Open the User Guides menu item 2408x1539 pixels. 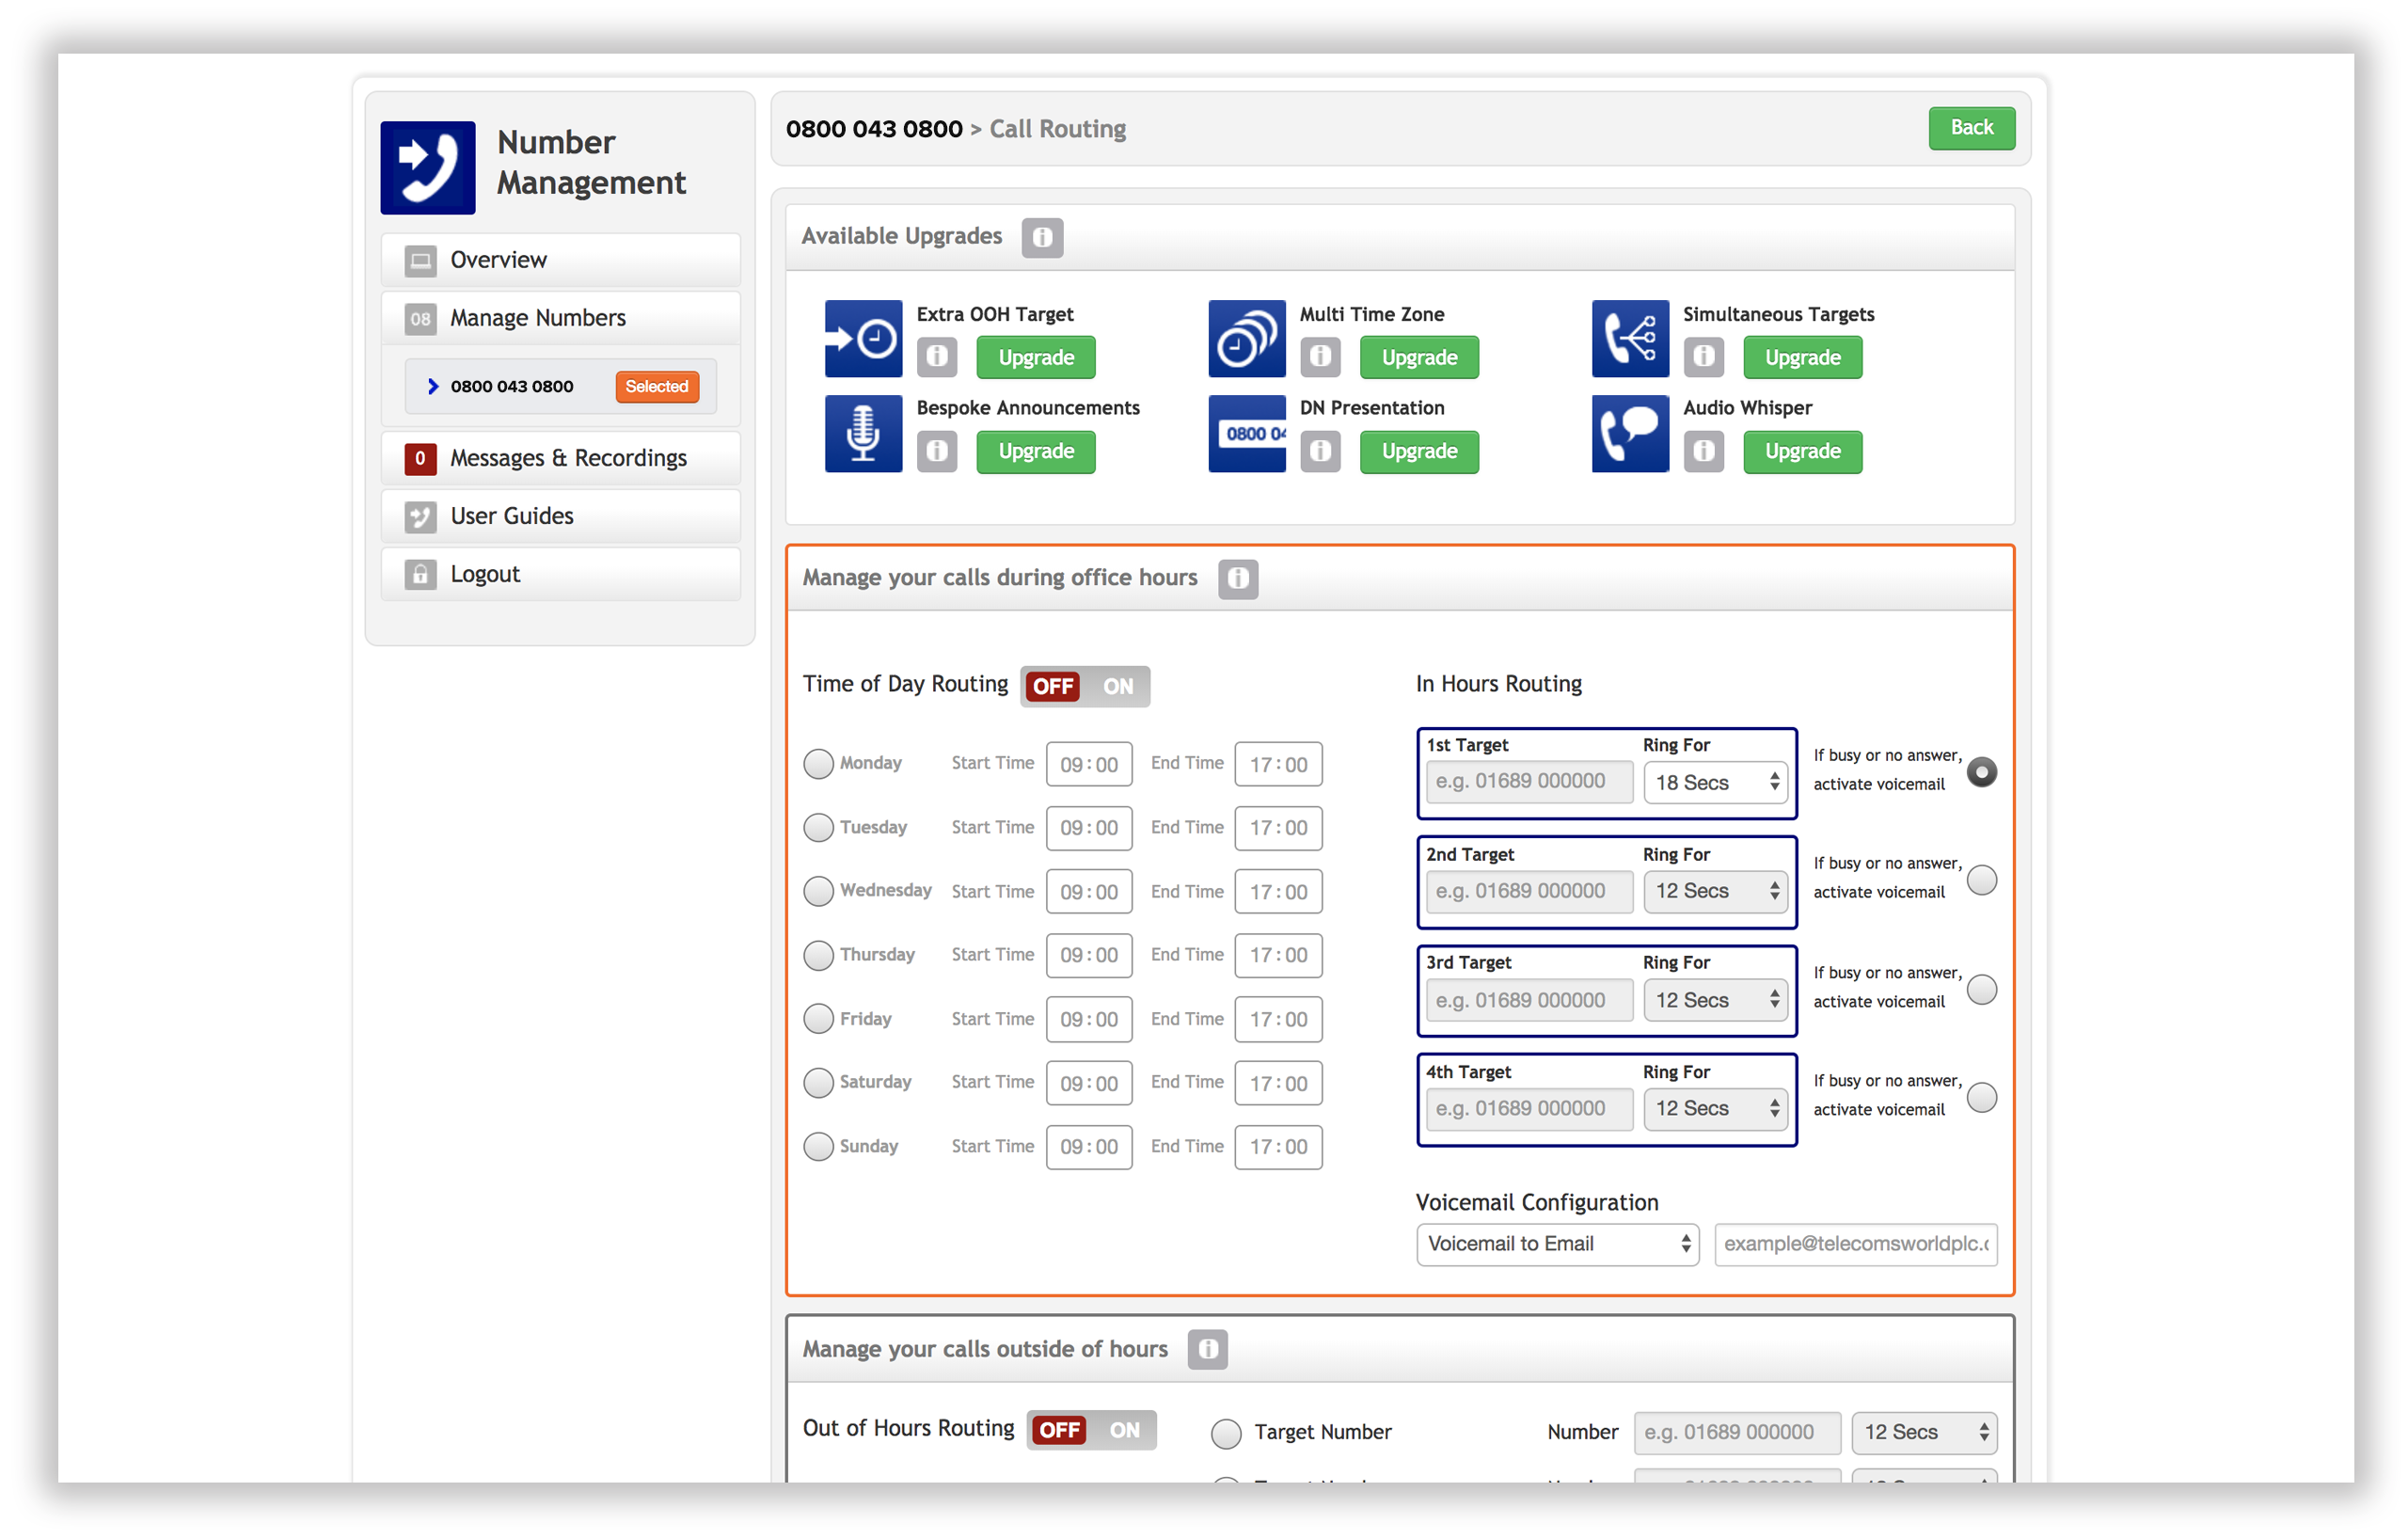tap(560, 516)
